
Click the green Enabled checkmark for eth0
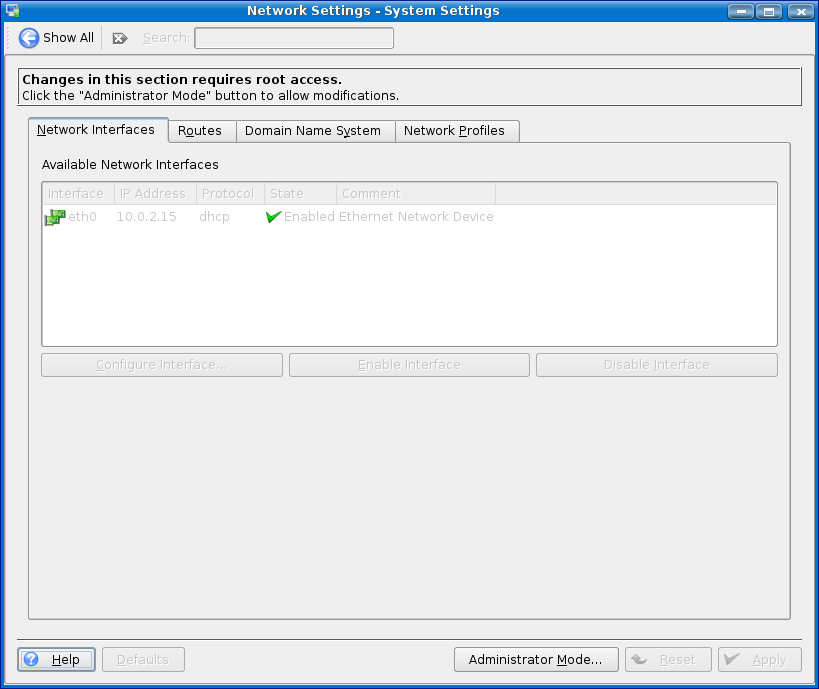tap(273, 217)
